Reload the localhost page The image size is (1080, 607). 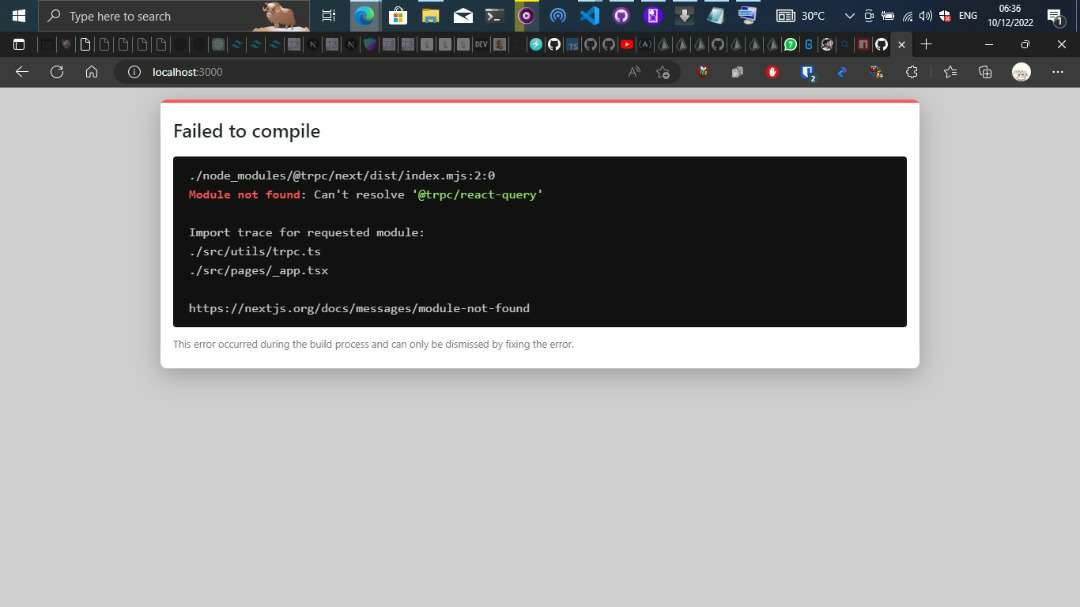point(56,72)
